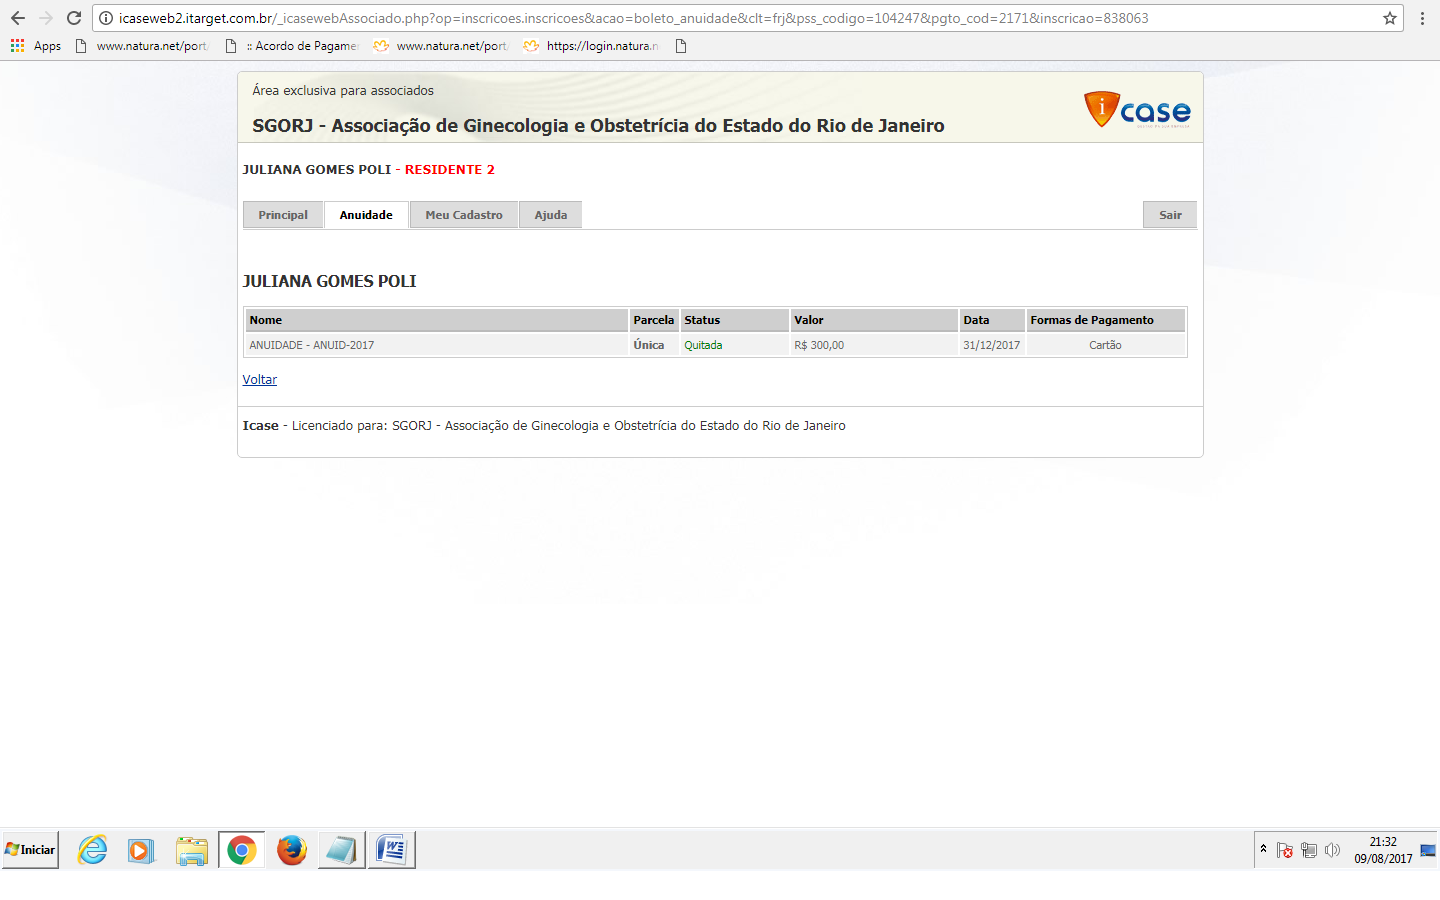
Task: Select the Ajuda tab
Action: tap(550, 215)
